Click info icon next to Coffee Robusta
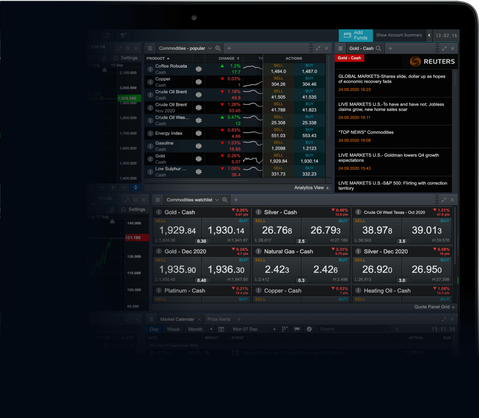 click(x=150, y=69)
